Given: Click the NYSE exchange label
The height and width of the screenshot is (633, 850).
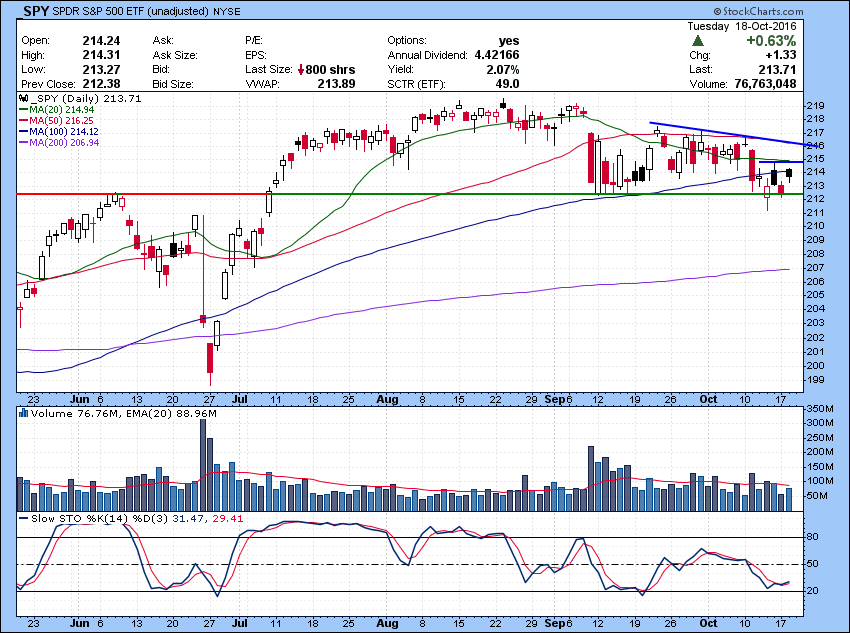Looking at the screenshot, I should click(x=226, y=11).
